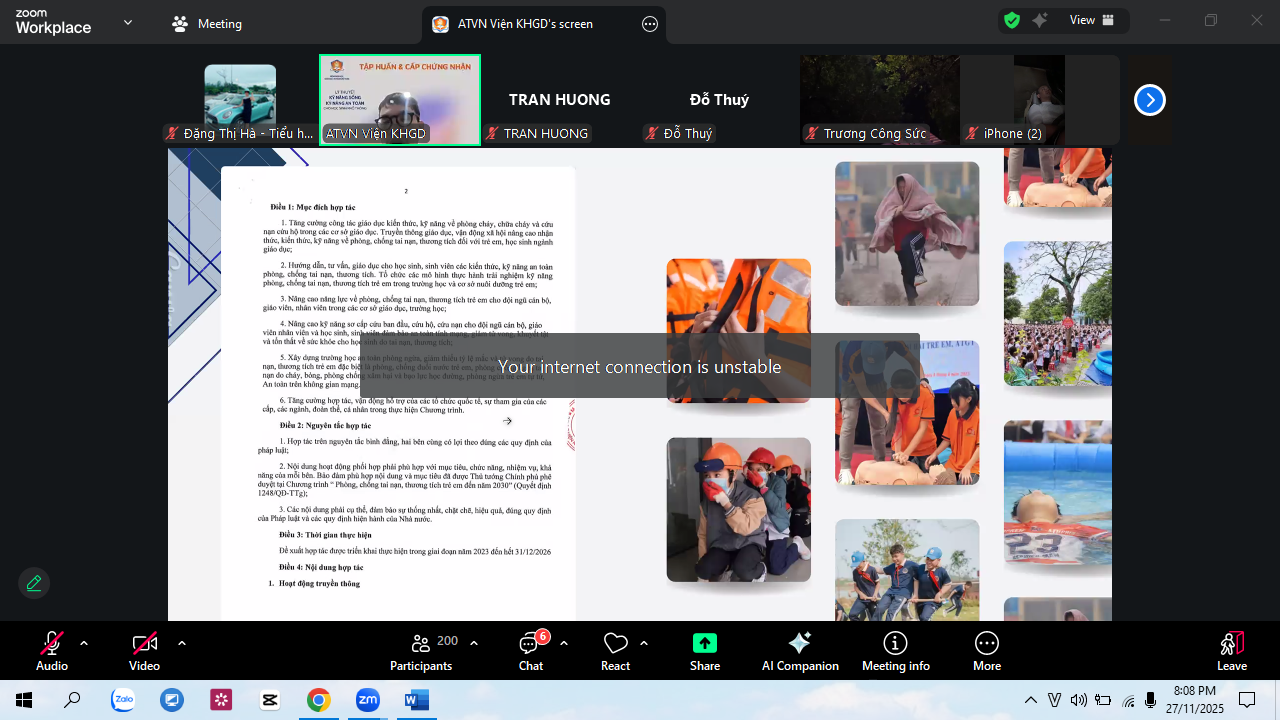Open the More options menu

point(986,651)
